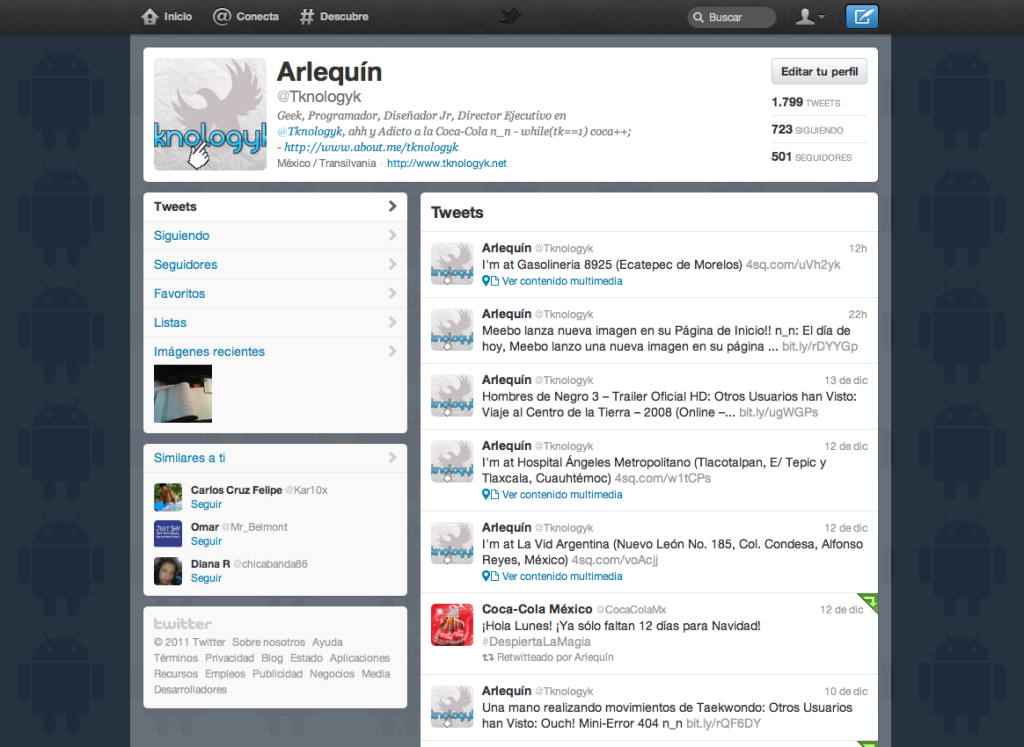The height and width of the screenshot is (747, 1024).
Task: Click the Coca-Cola México avatar
Action: point(452,625)
